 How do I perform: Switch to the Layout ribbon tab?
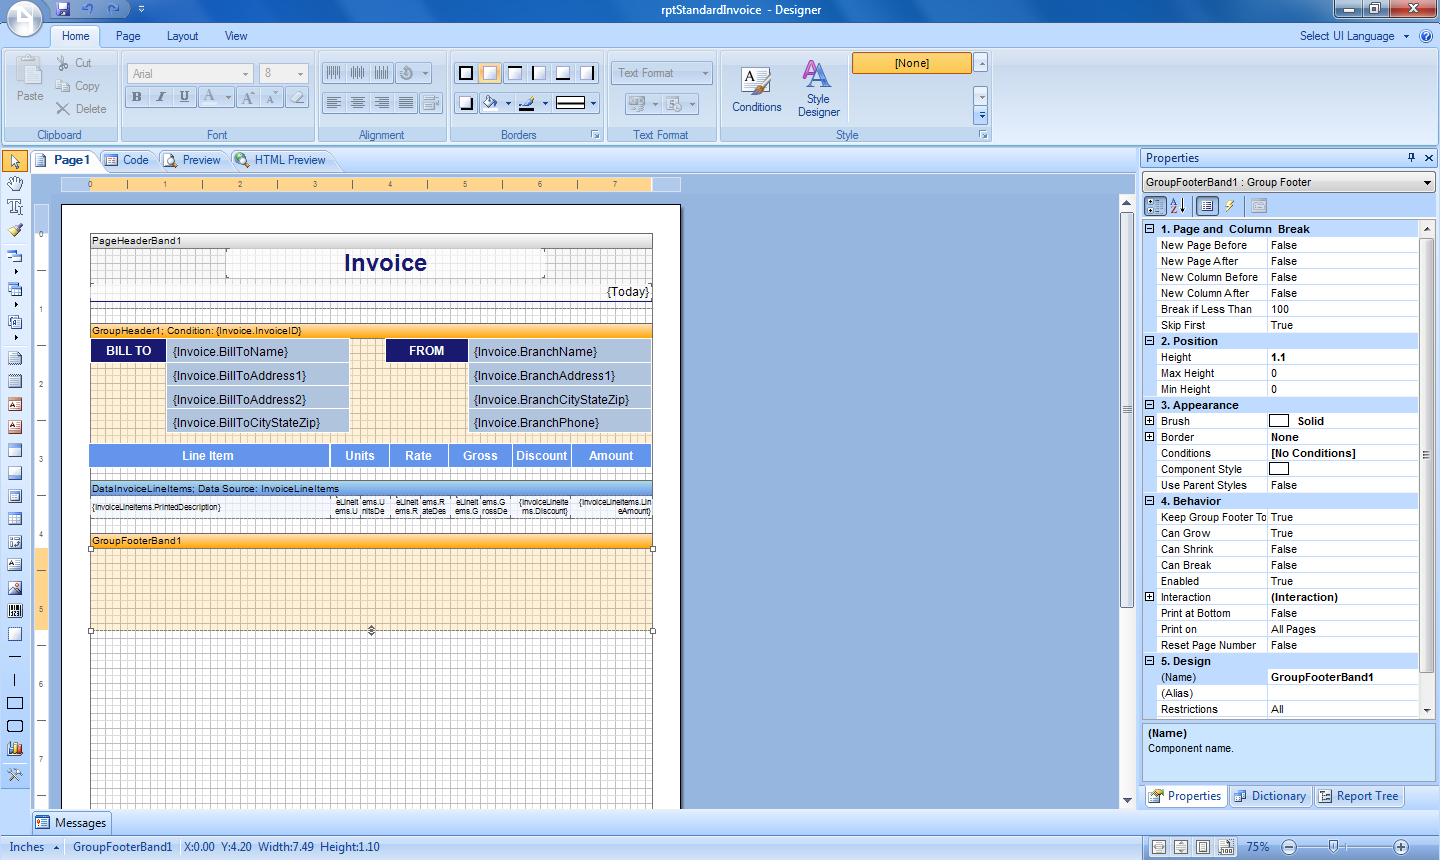pyautogui.click(x=182, y=36)
